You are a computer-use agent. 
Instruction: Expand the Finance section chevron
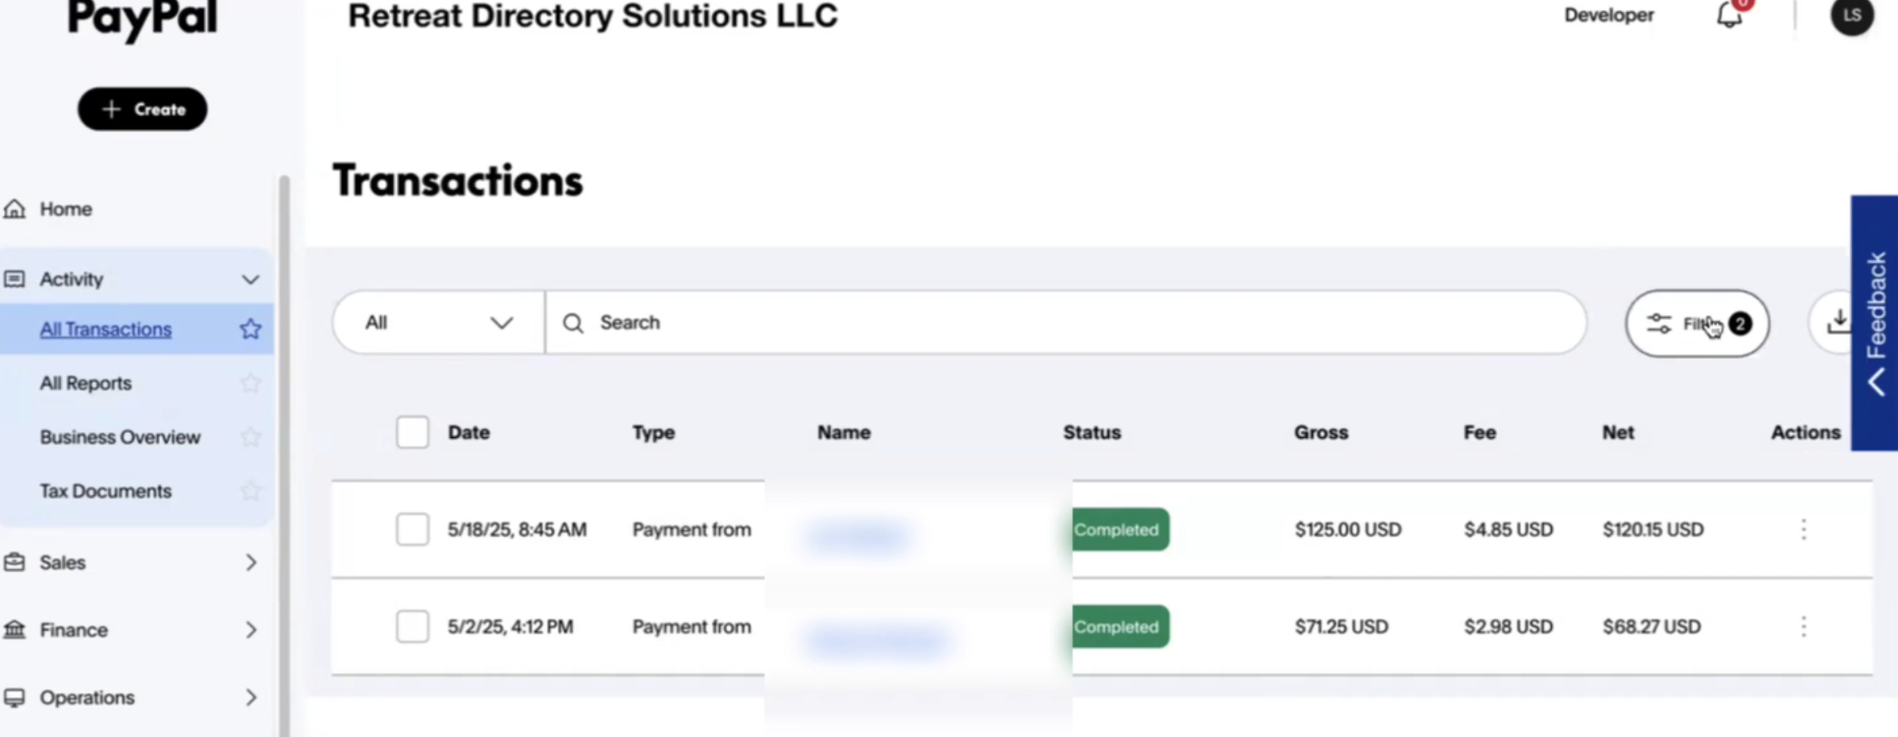[251, 630]
